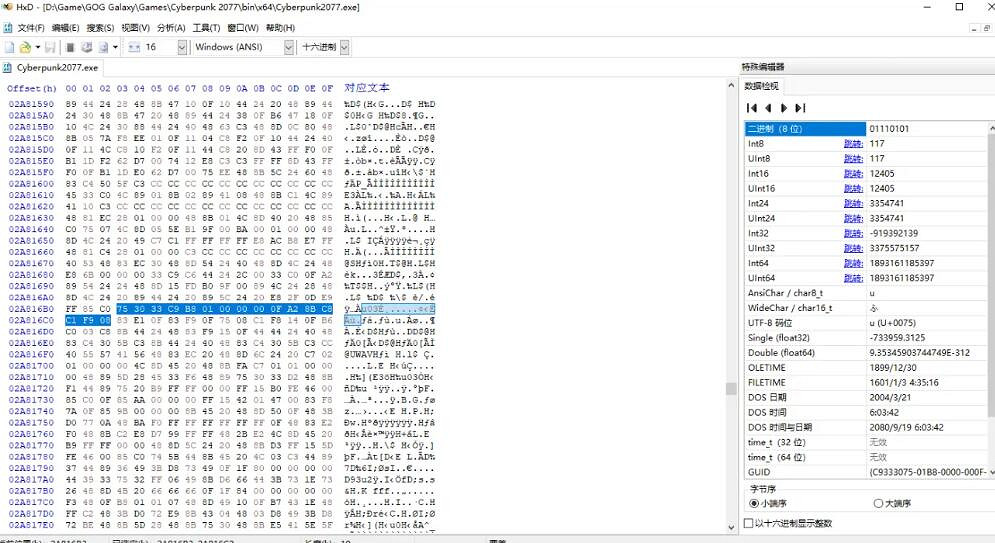Select the FILETIME inspector row
The height and width of the screenshot is (543, 995).
tap(866, 383)
